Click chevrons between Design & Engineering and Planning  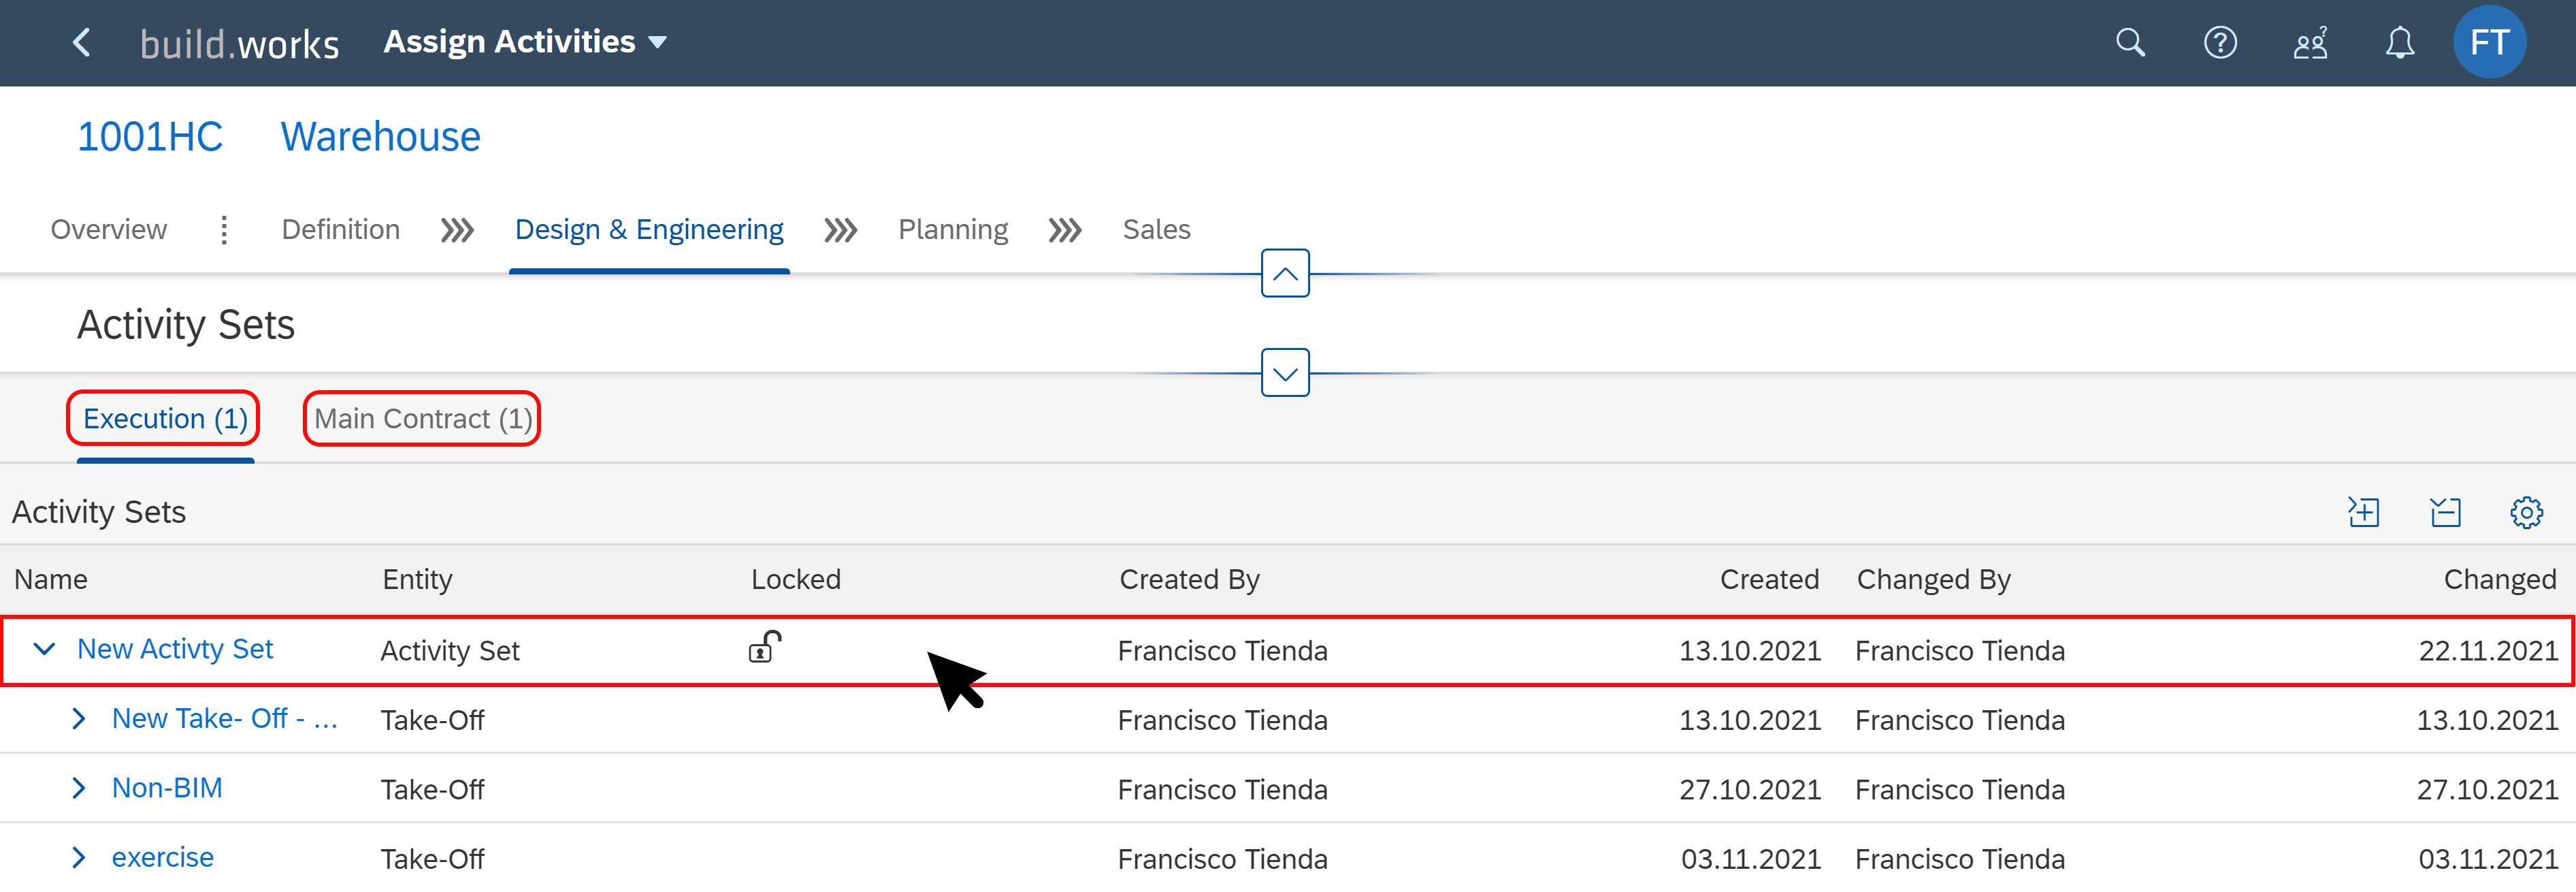tap(840, 231)
